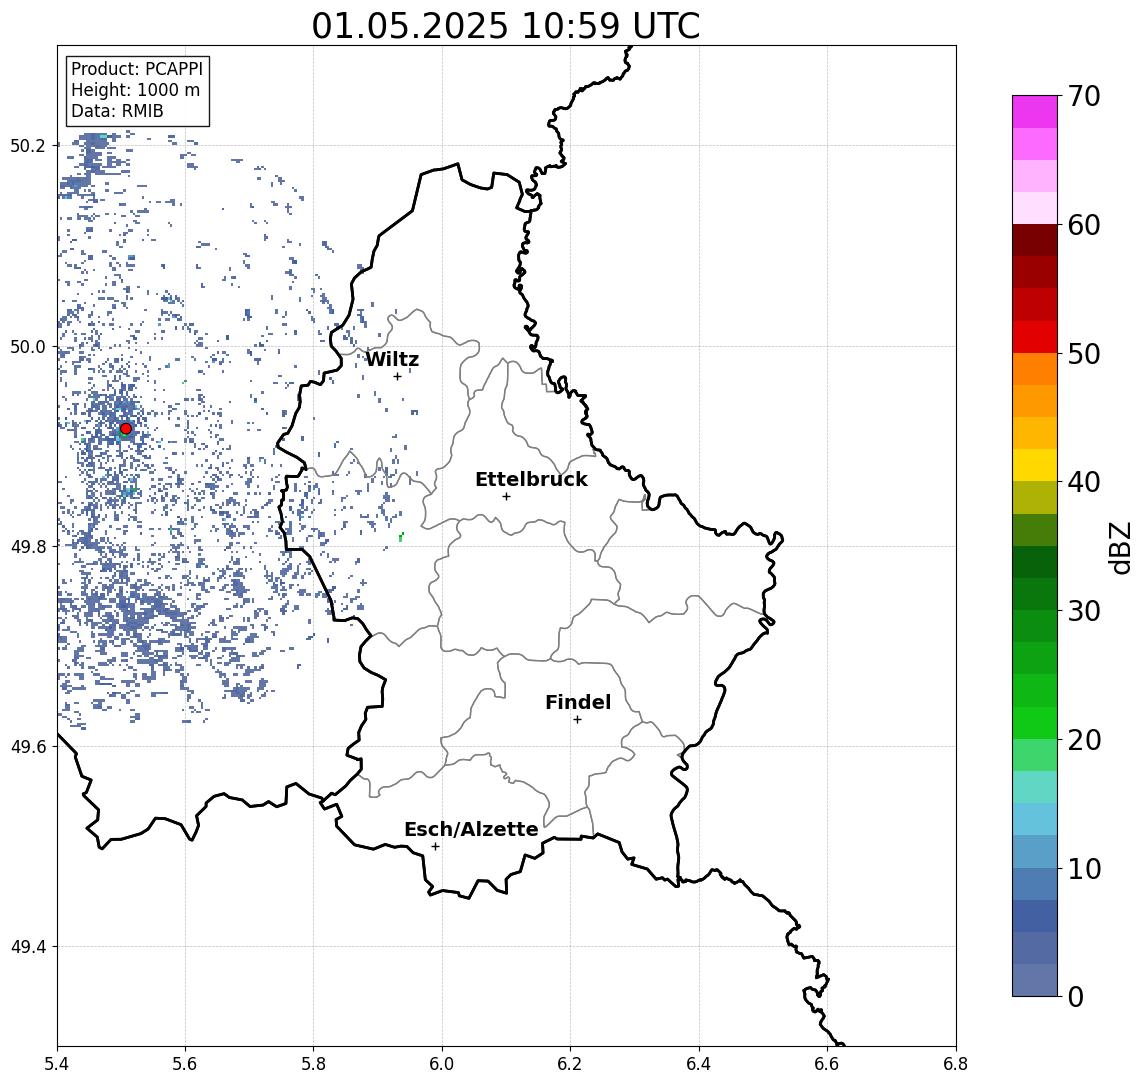Click the longitude axis label 5.8
The image size is (1145, 1084).
[313, 1064]
